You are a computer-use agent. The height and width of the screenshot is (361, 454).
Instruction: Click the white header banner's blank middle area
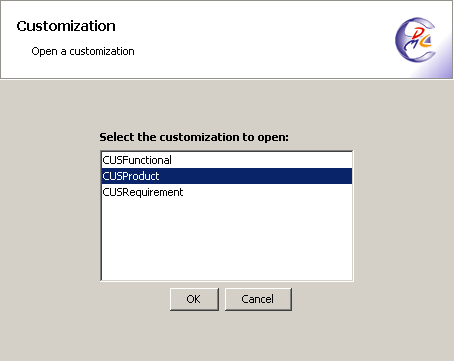coord(260,39)
